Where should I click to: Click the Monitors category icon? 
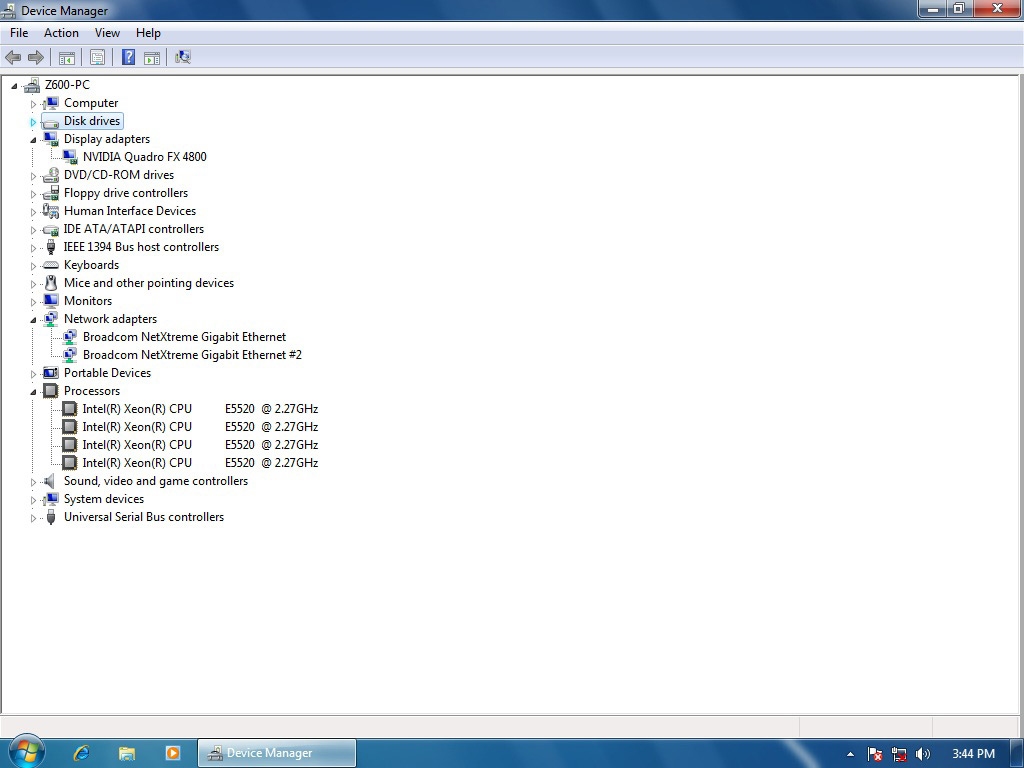(x=51, y=301)
